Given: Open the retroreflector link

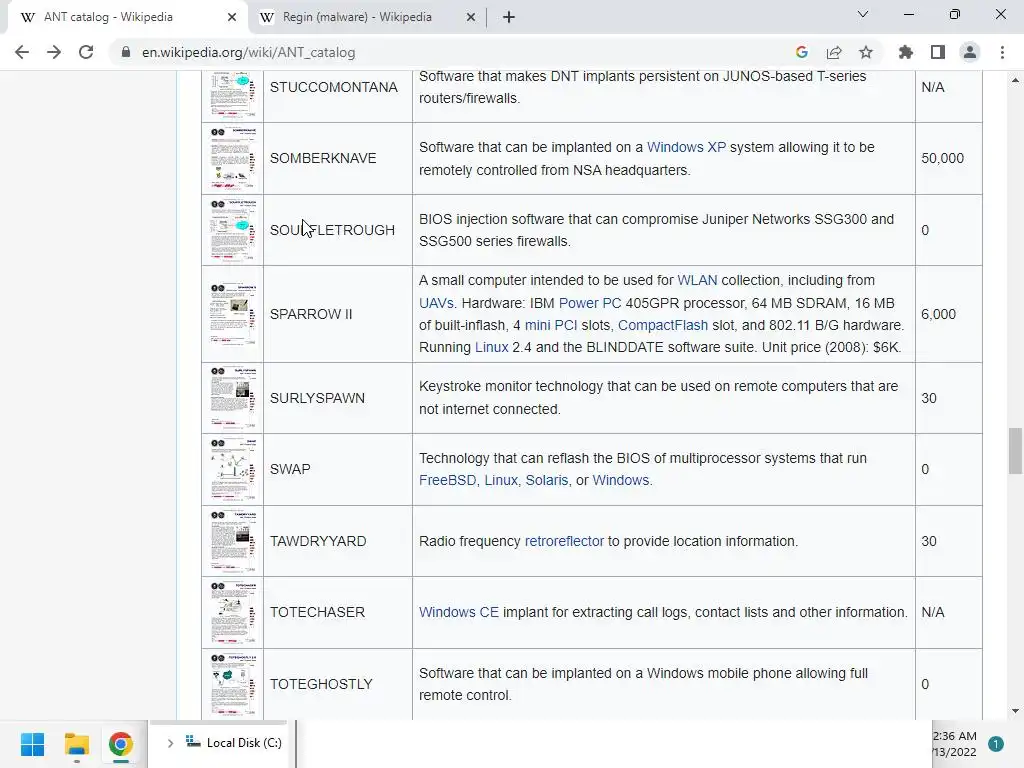Looking at the screenshot, I should coord(564,541).
